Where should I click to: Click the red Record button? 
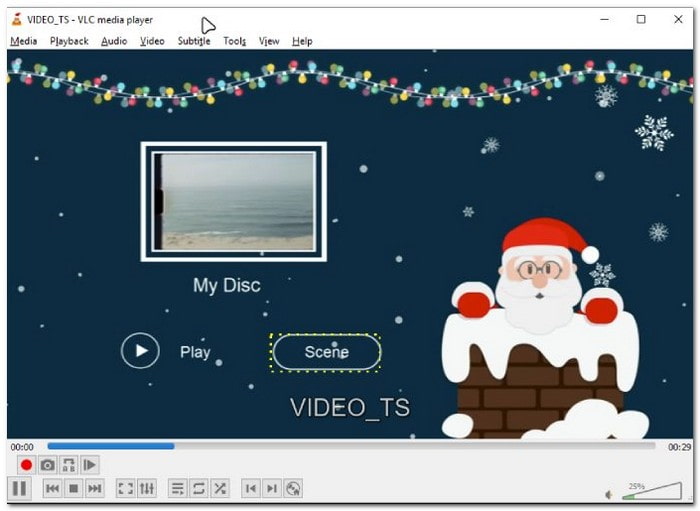tap(26, 465)
